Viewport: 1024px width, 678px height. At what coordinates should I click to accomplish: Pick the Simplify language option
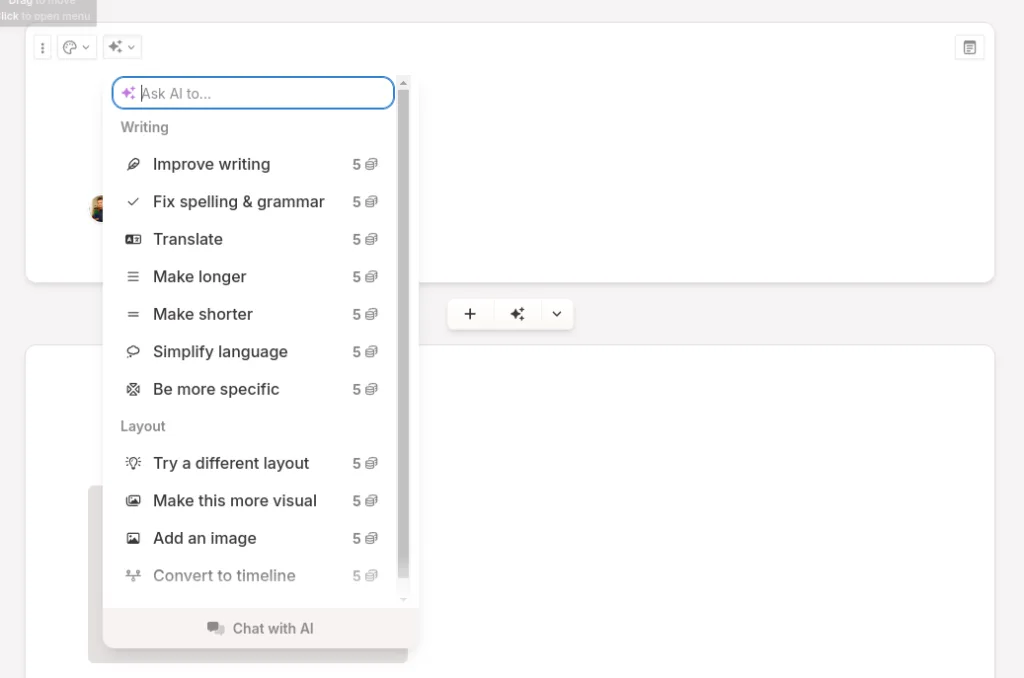click(x=220, y=351)
